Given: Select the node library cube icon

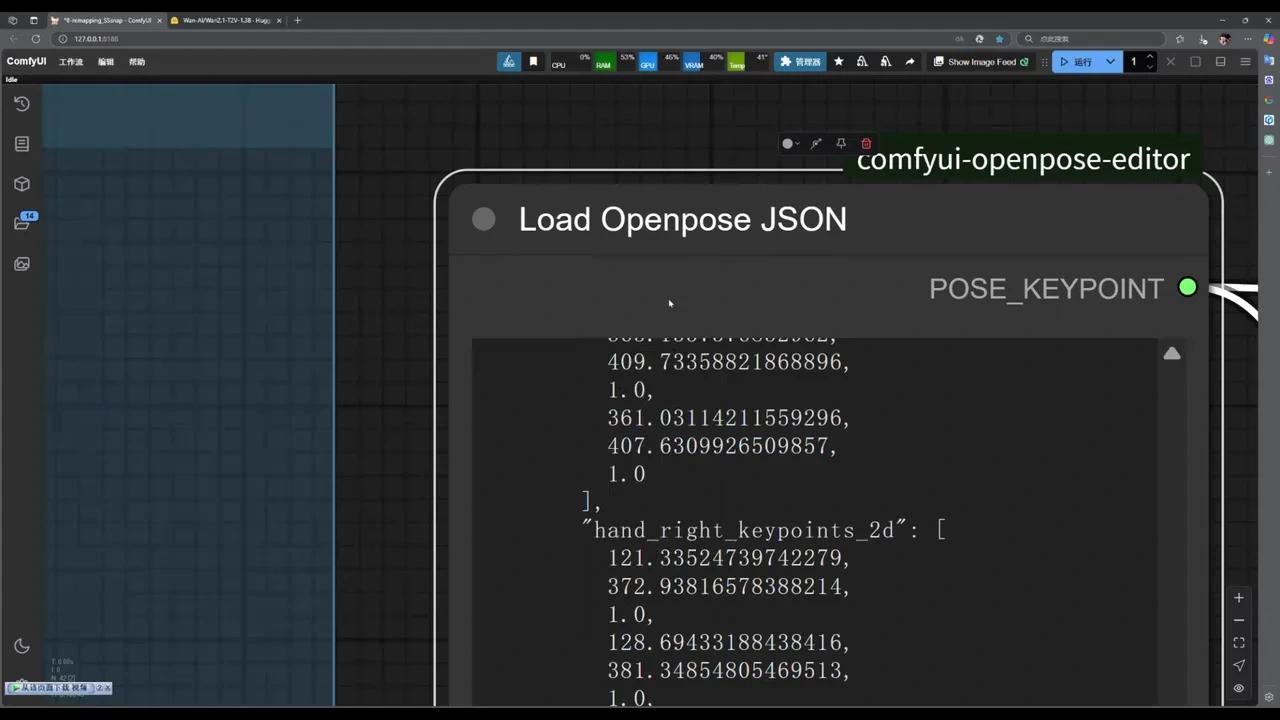Looking at the screenshot, I should (x=22, y=184).
